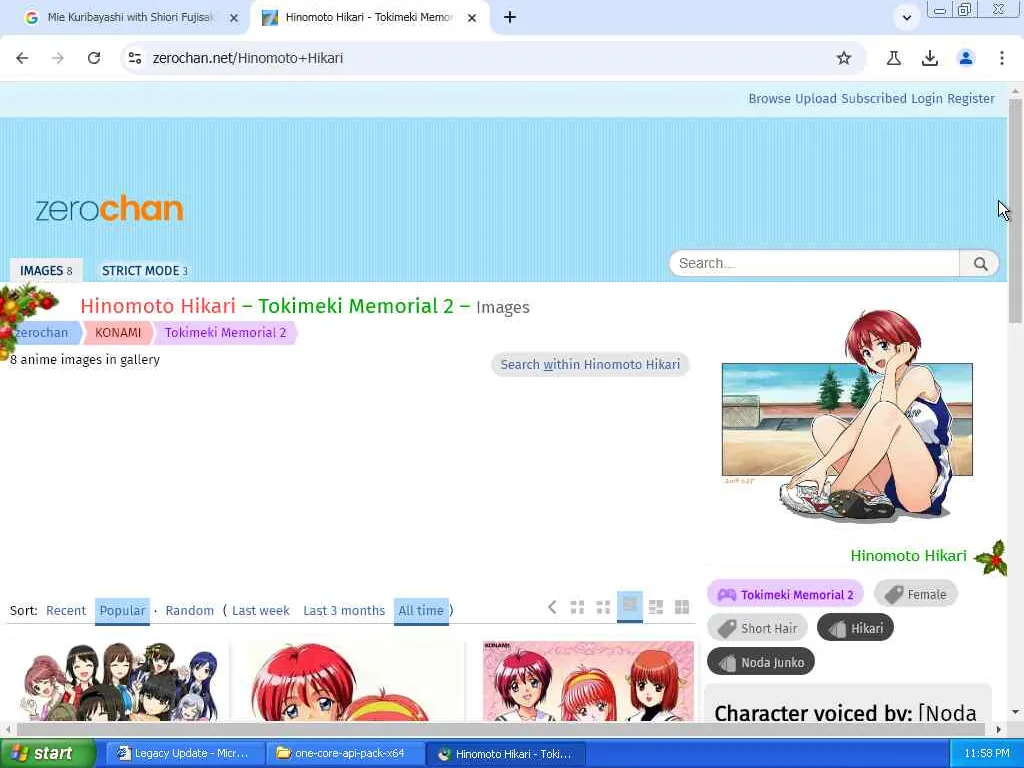Select the highlighted layout view icon
This screenshot has height=768, width=1024.
point(630,606)
